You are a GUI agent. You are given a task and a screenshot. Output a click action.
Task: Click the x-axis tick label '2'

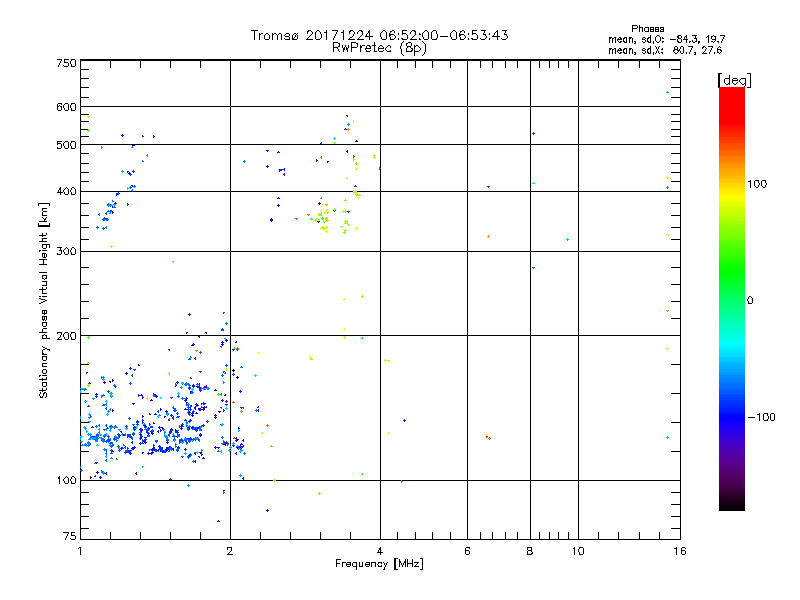tap(230, 551)
